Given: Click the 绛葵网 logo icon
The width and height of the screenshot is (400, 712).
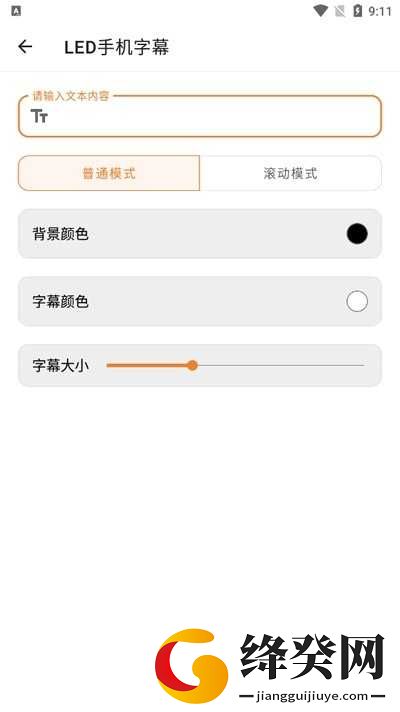Looking at the screenshot, I should 191,666.
